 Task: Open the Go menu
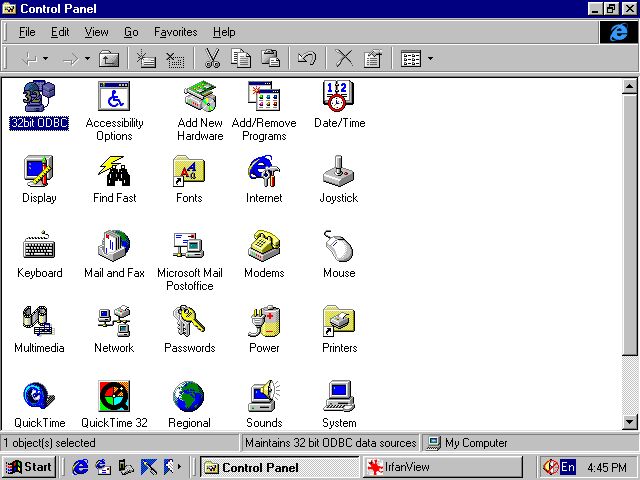(131, 32)
